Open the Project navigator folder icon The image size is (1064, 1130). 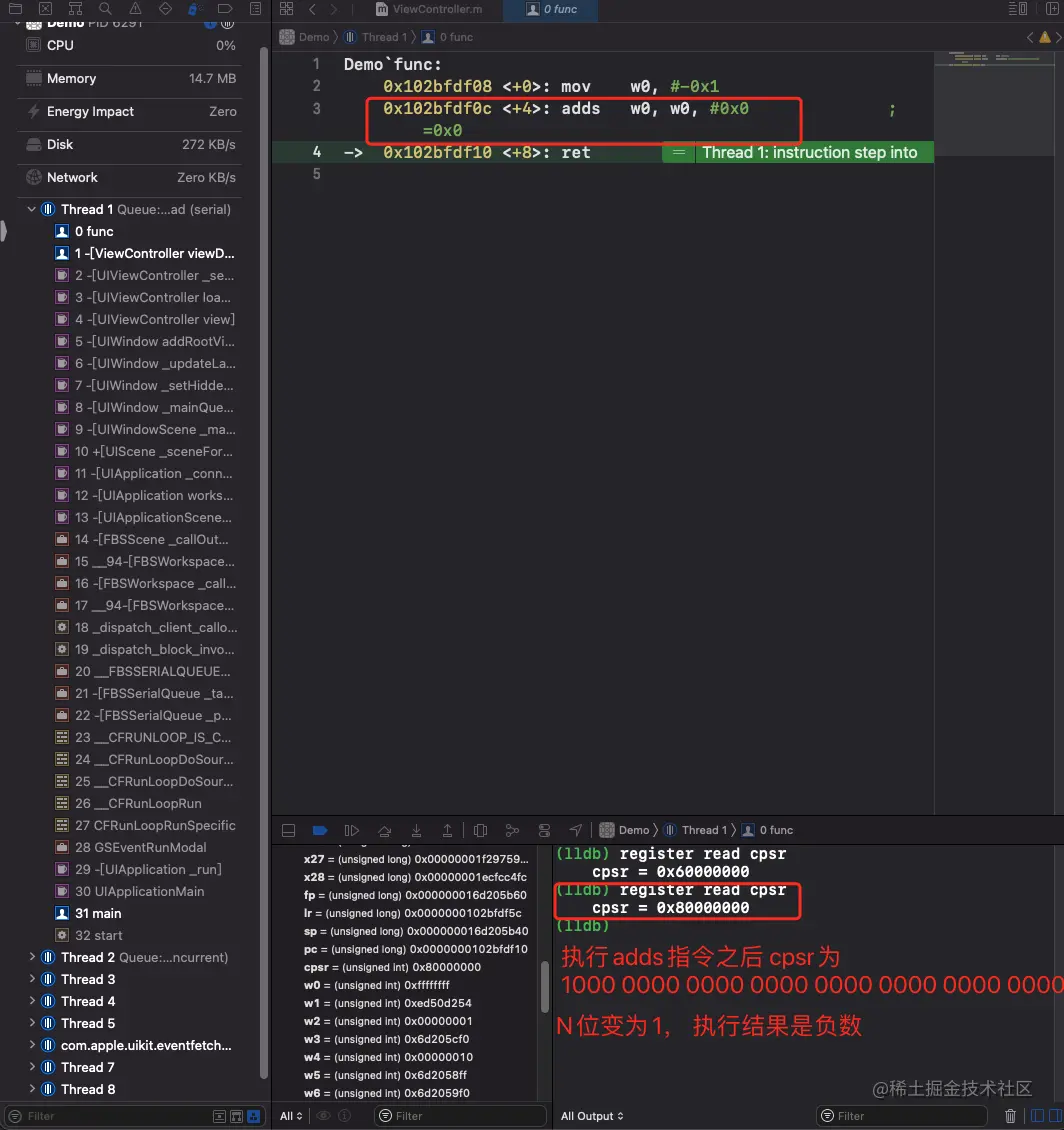[x=15, y=9]
